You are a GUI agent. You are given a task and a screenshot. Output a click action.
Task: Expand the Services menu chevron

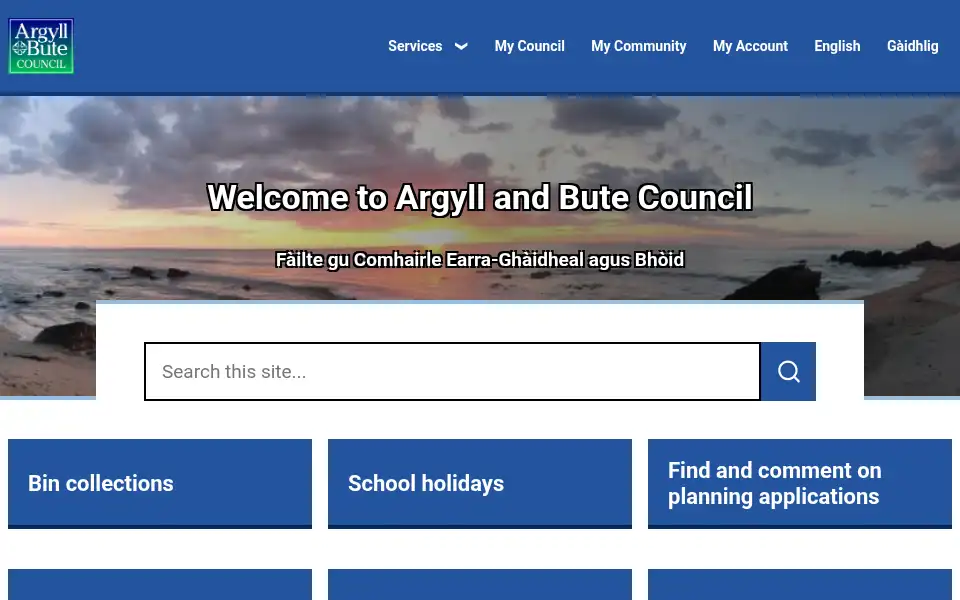(x=461, y=46)
